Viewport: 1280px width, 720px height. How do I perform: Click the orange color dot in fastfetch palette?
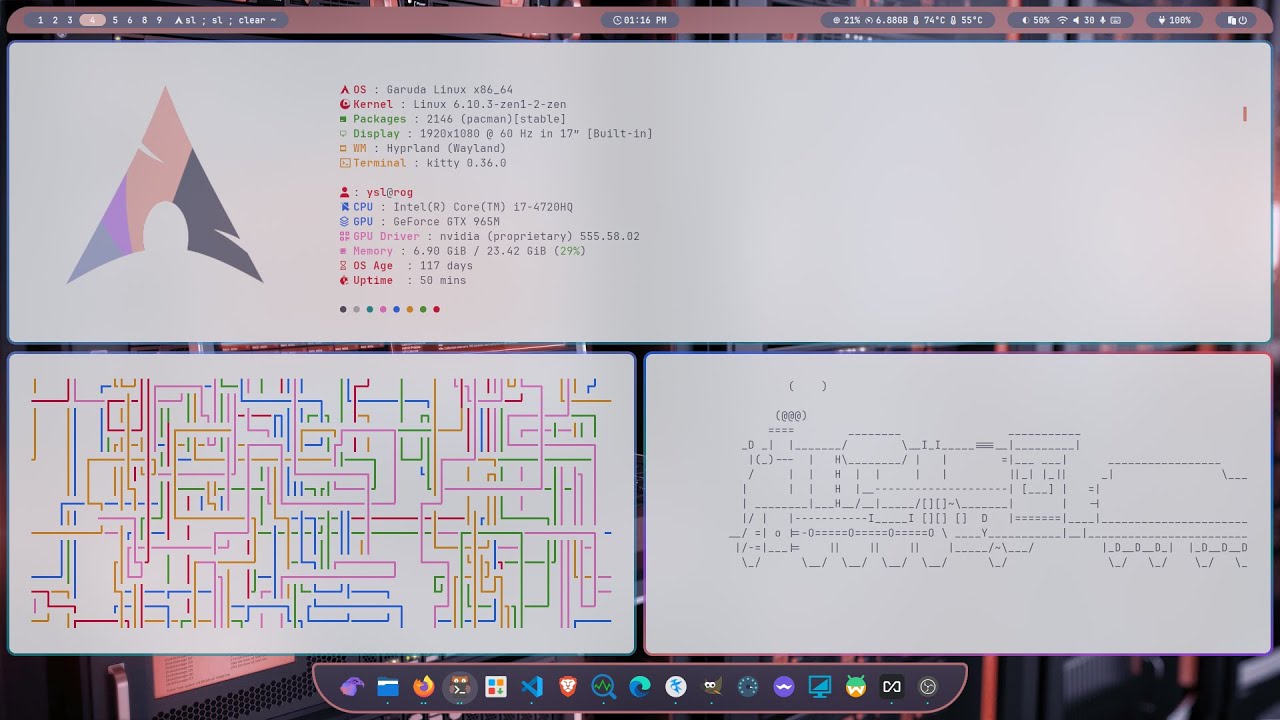click(x=410, y=309)
